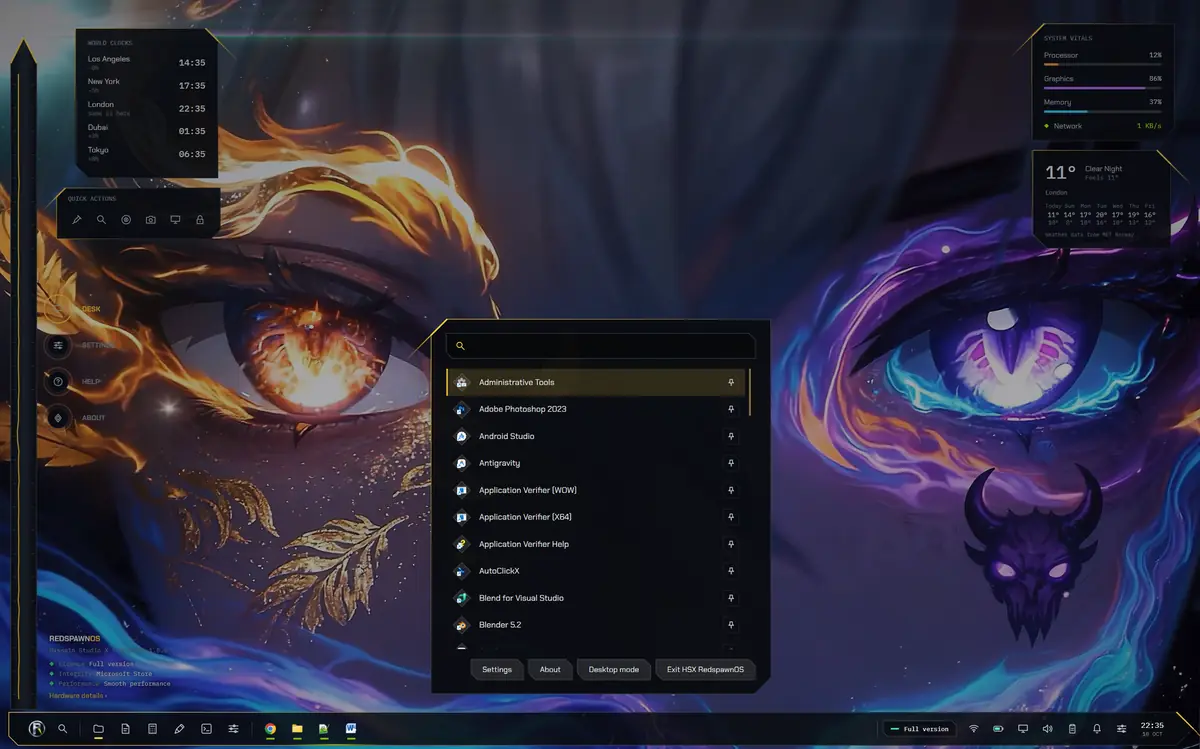Pin Administrative Tools using its pin icon

pos(731,382)
